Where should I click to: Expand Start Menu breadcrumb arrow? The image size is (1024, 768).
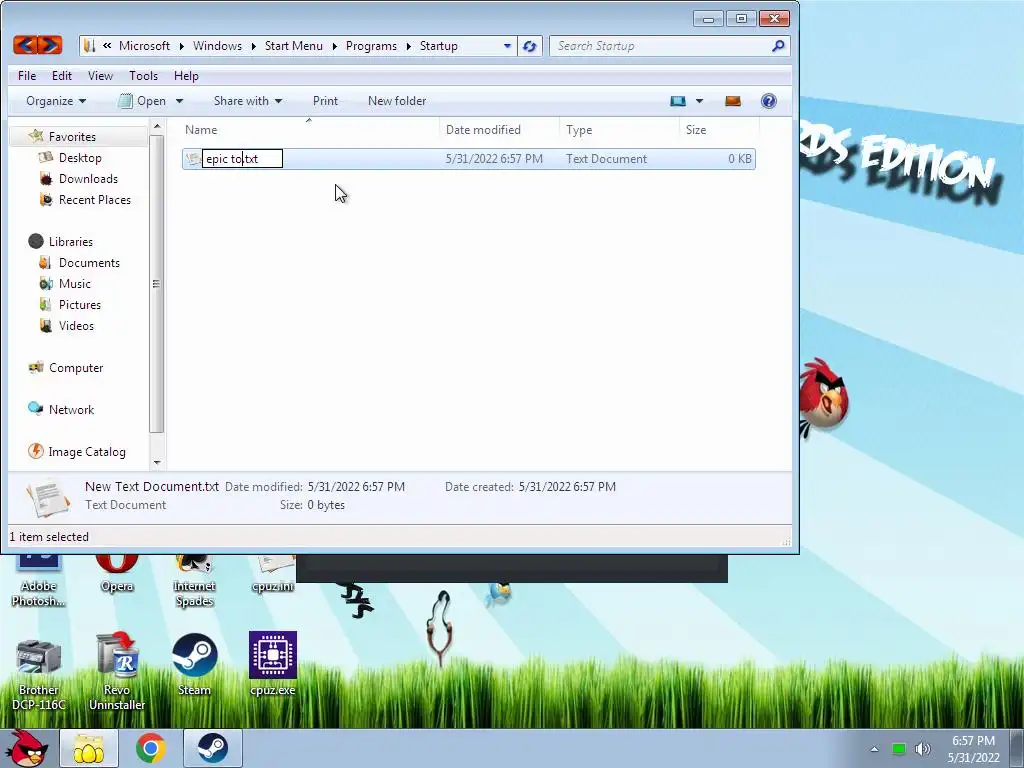tap(334, 46)
